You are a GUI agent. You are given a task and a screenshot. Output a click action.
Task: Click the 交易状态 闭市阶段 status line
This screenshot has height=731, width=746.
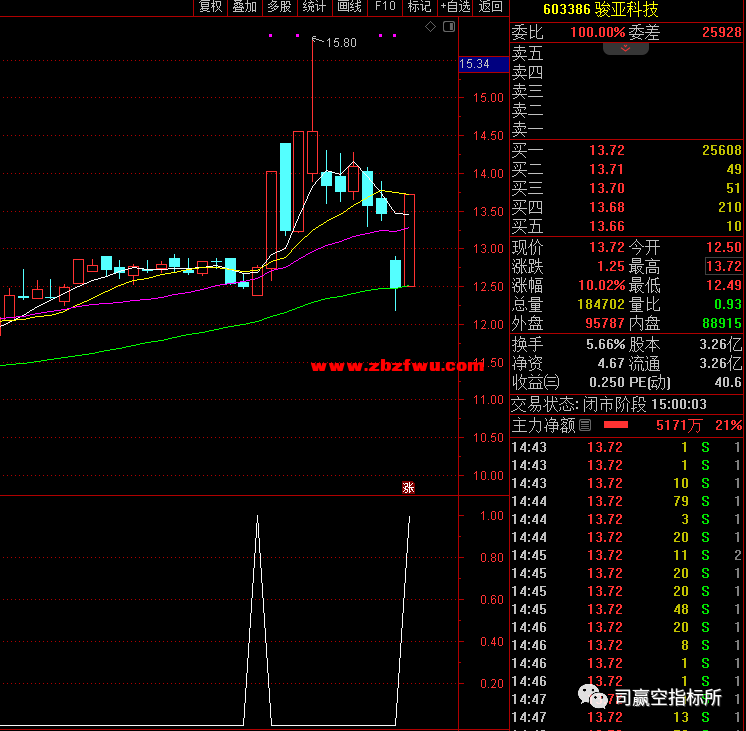[609, 405]
